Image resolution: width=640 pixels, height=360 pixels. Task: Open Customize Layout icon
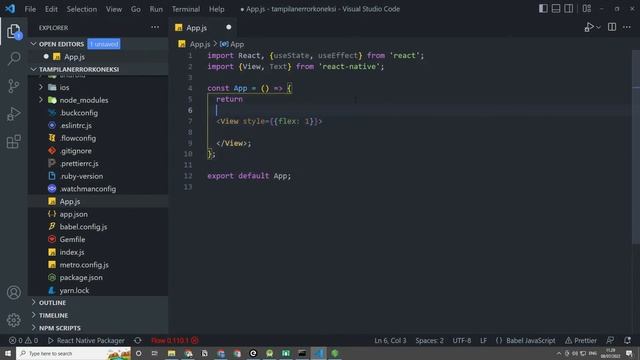587,9
